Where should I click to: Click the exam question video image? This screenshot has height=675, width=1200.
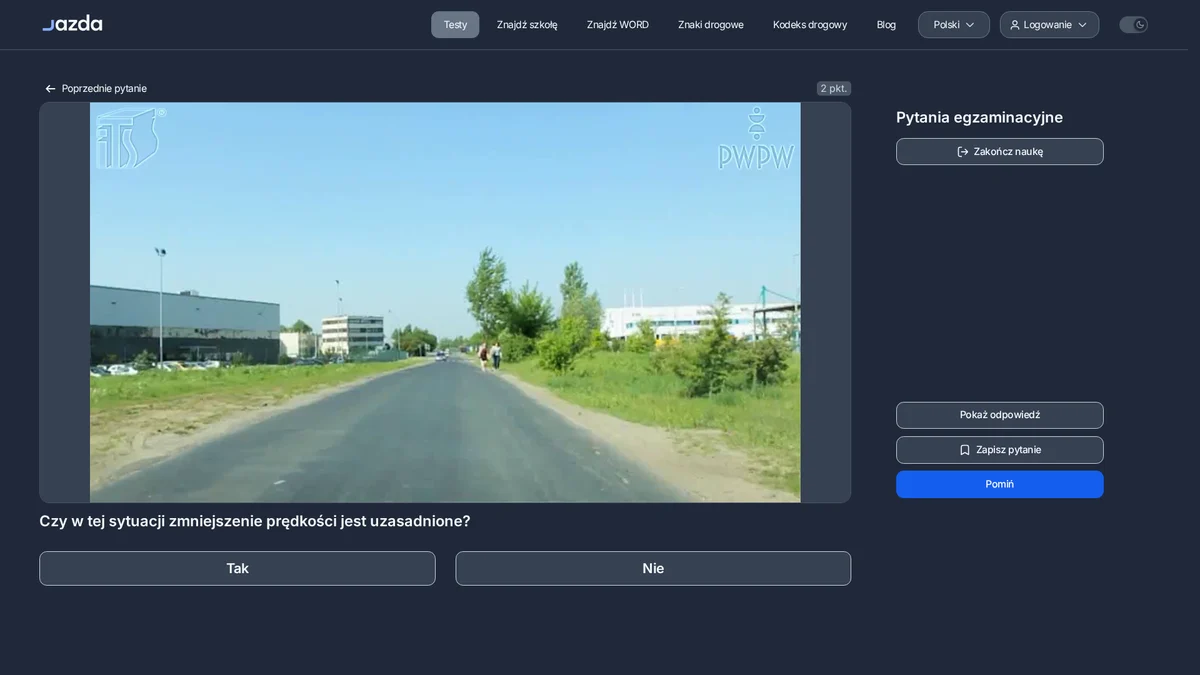point(445,302)
